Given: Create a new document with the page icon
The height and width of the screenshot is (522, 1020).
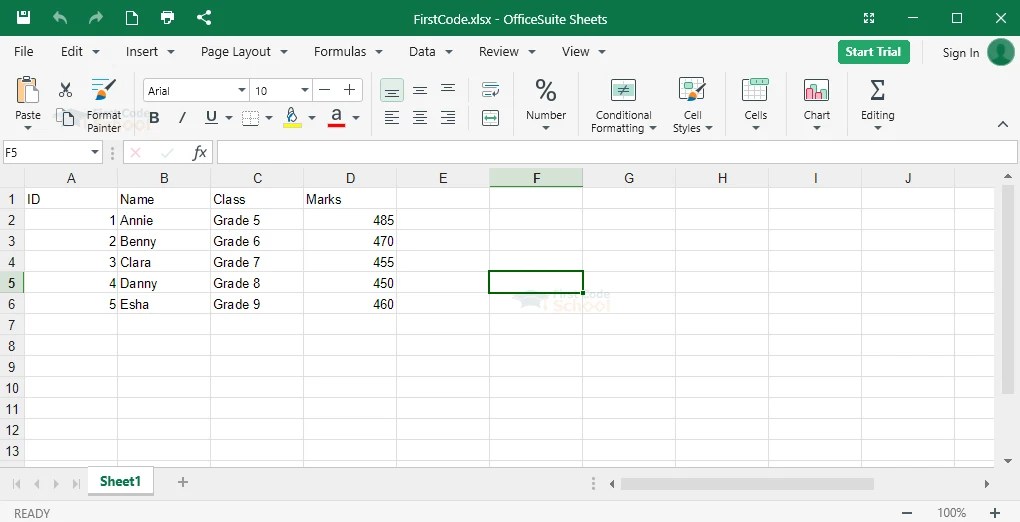Looking at the screenshot, I should pyautogui.click(x=132, y=18).
